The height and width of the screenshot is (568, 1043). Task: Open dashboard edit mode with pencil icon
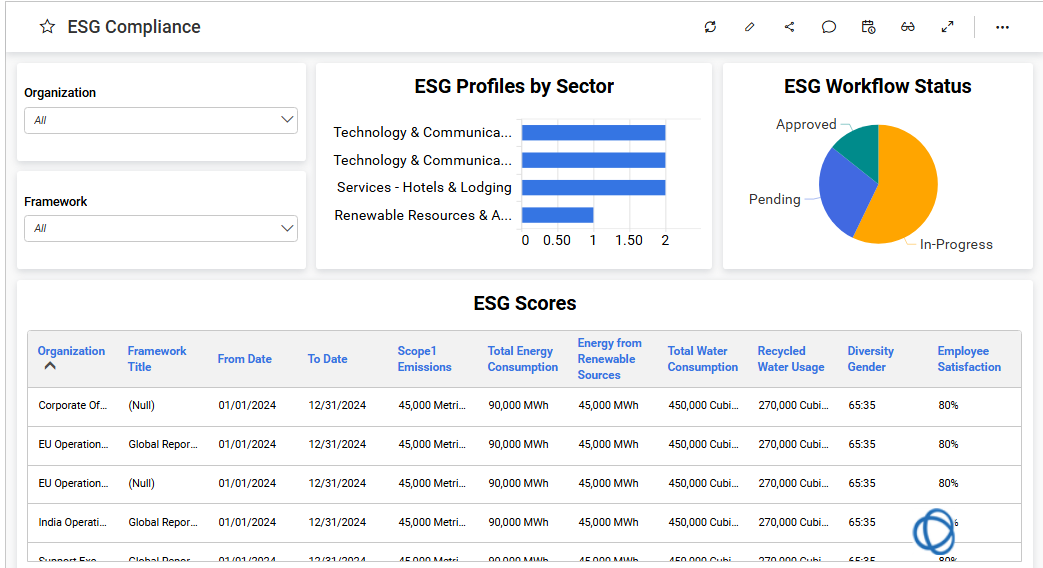(x=750, y=27)
